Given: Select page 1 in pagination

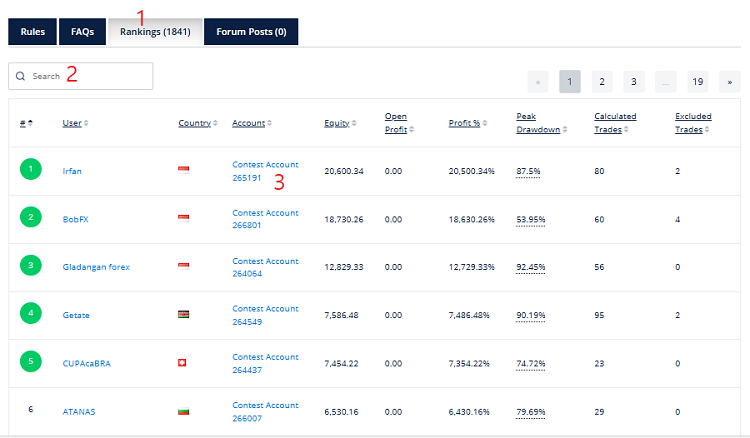Looking at the screenshot, I should point(570,82).
